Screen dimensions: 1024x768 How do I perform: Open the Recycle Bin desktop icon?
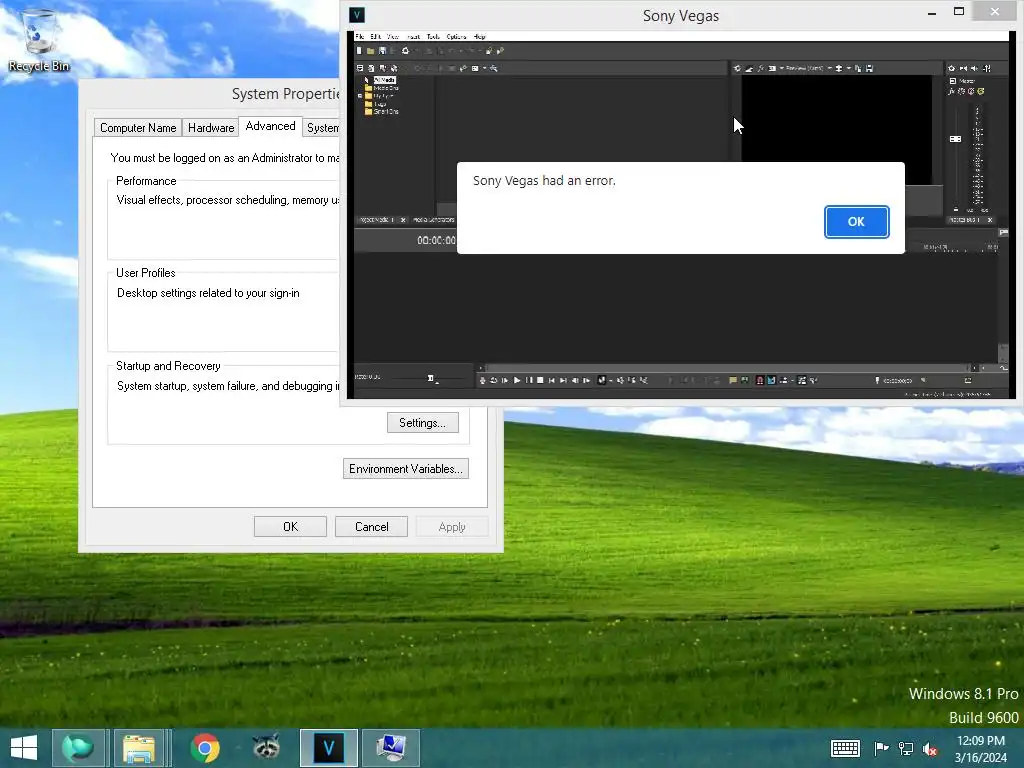point(39,40)
